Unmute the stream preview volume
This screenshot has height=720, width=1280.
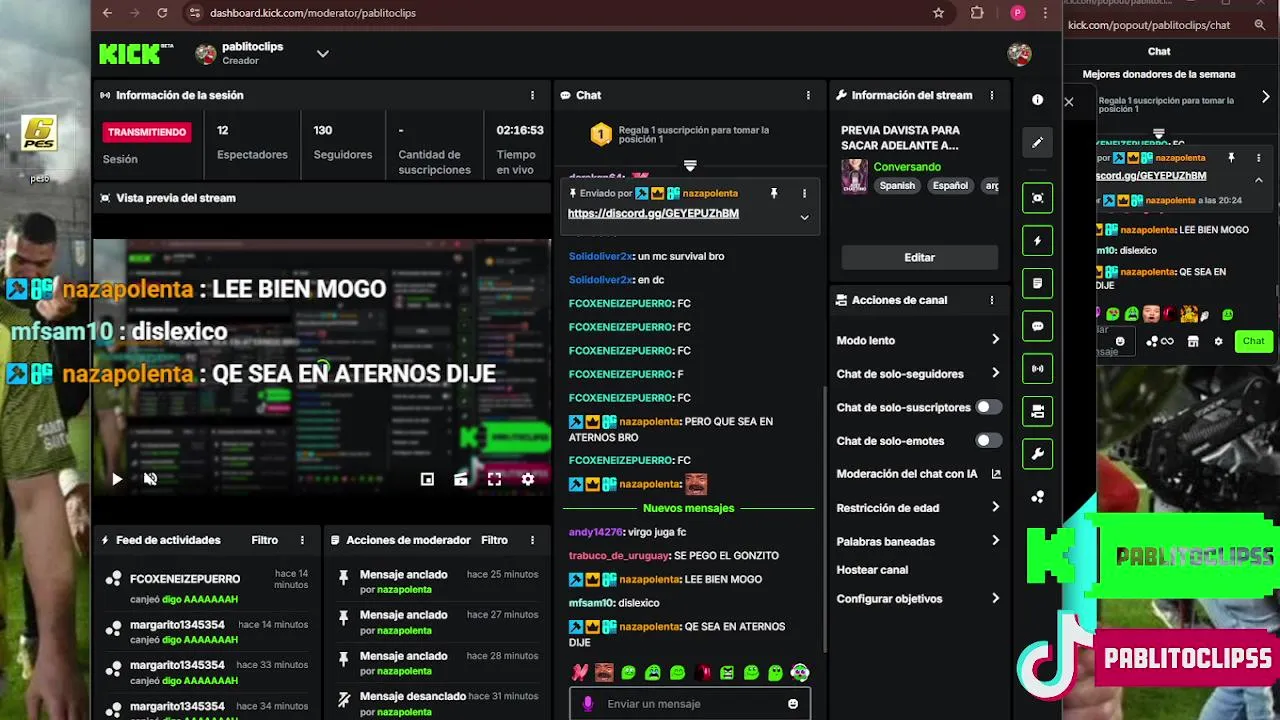pyautogui.click(x=150, y=479)
